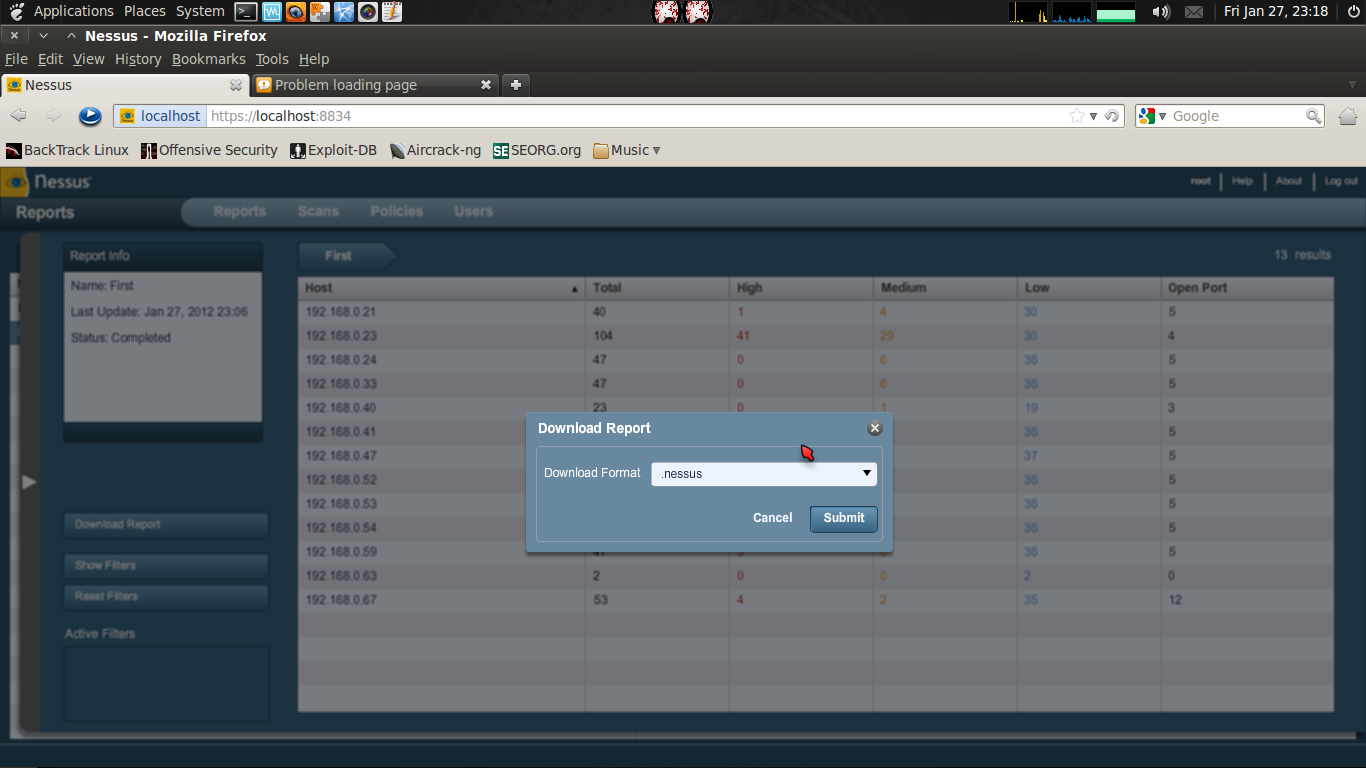
Task: Open the Aircrack-ng bookmark
Action: pos(435,150)
